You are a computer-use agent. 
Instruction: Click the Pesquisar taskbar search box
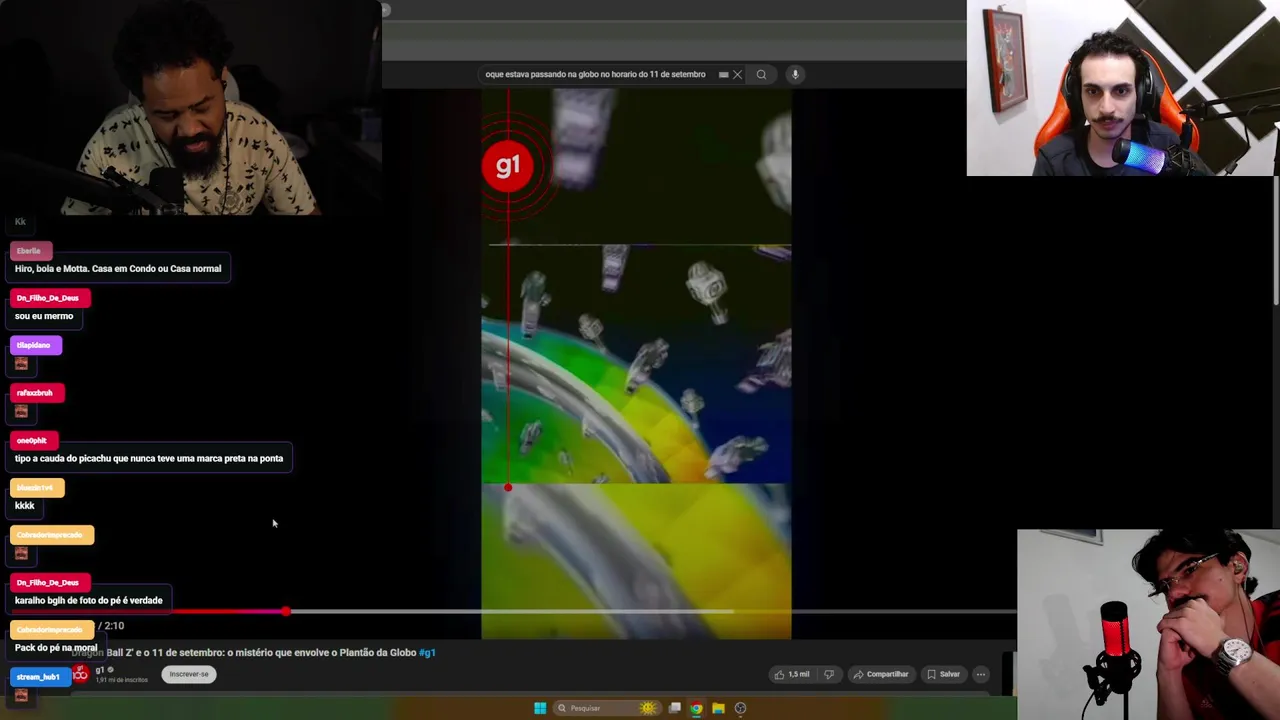pyautogui.click(x=607, y=708)
